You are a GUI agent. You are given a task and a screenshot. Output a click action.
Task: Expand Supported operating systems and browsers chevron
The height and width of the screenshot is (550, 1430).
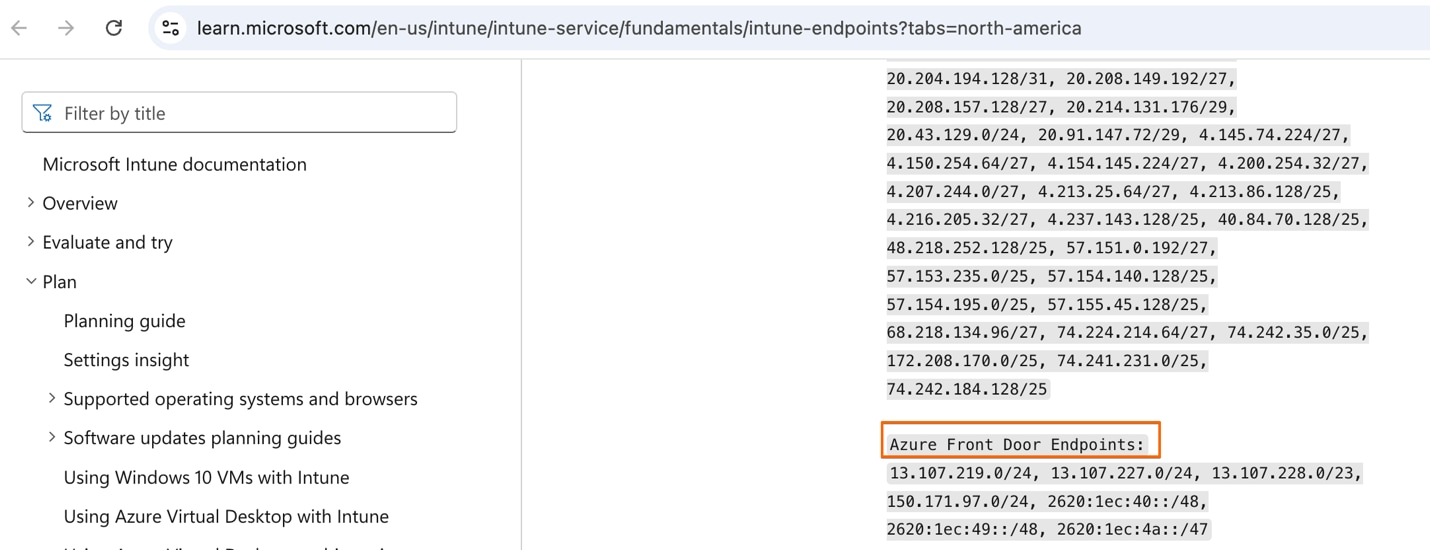pos(52,399)
